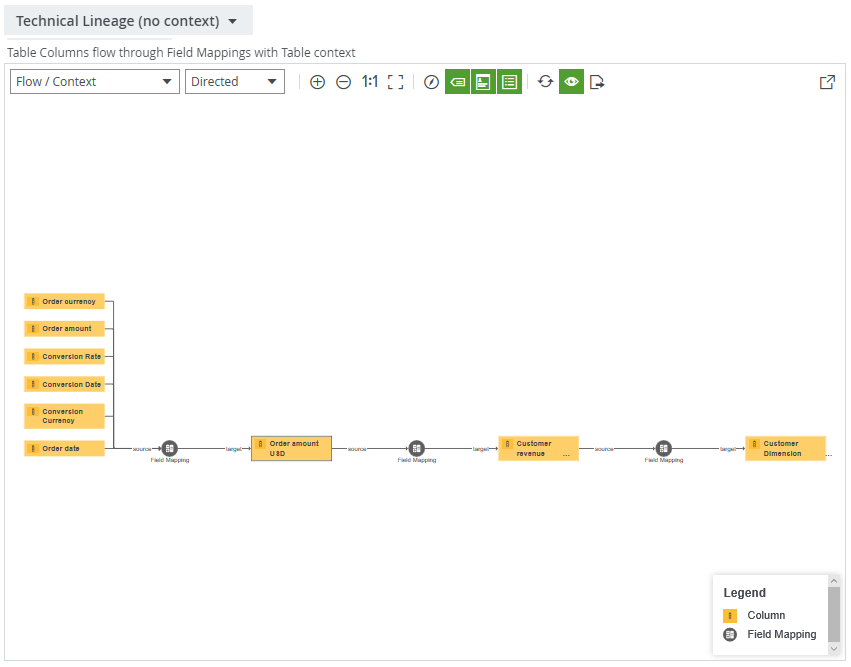851x667 pixels.
Task: Select the Order amount USD column node
Action: click(x=291, y=448)
